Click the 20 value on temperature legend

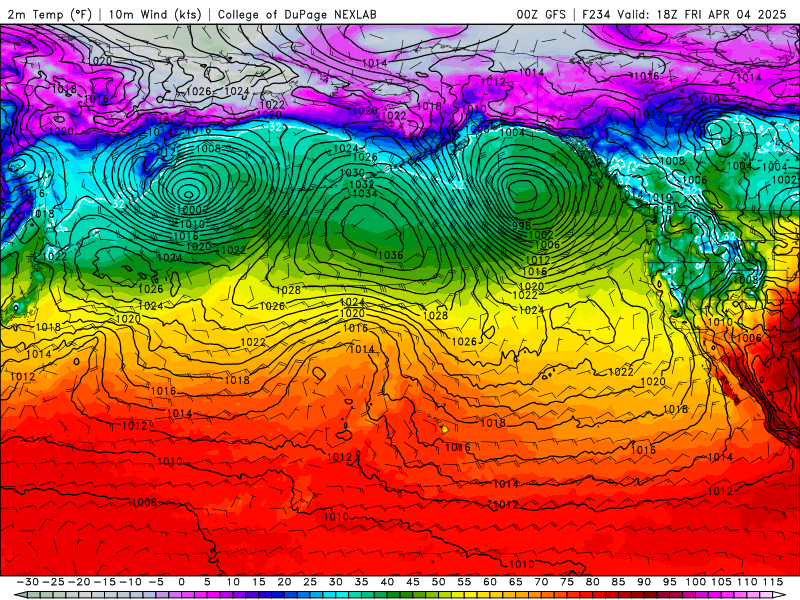pyautogui.click(x=284, y=582)
